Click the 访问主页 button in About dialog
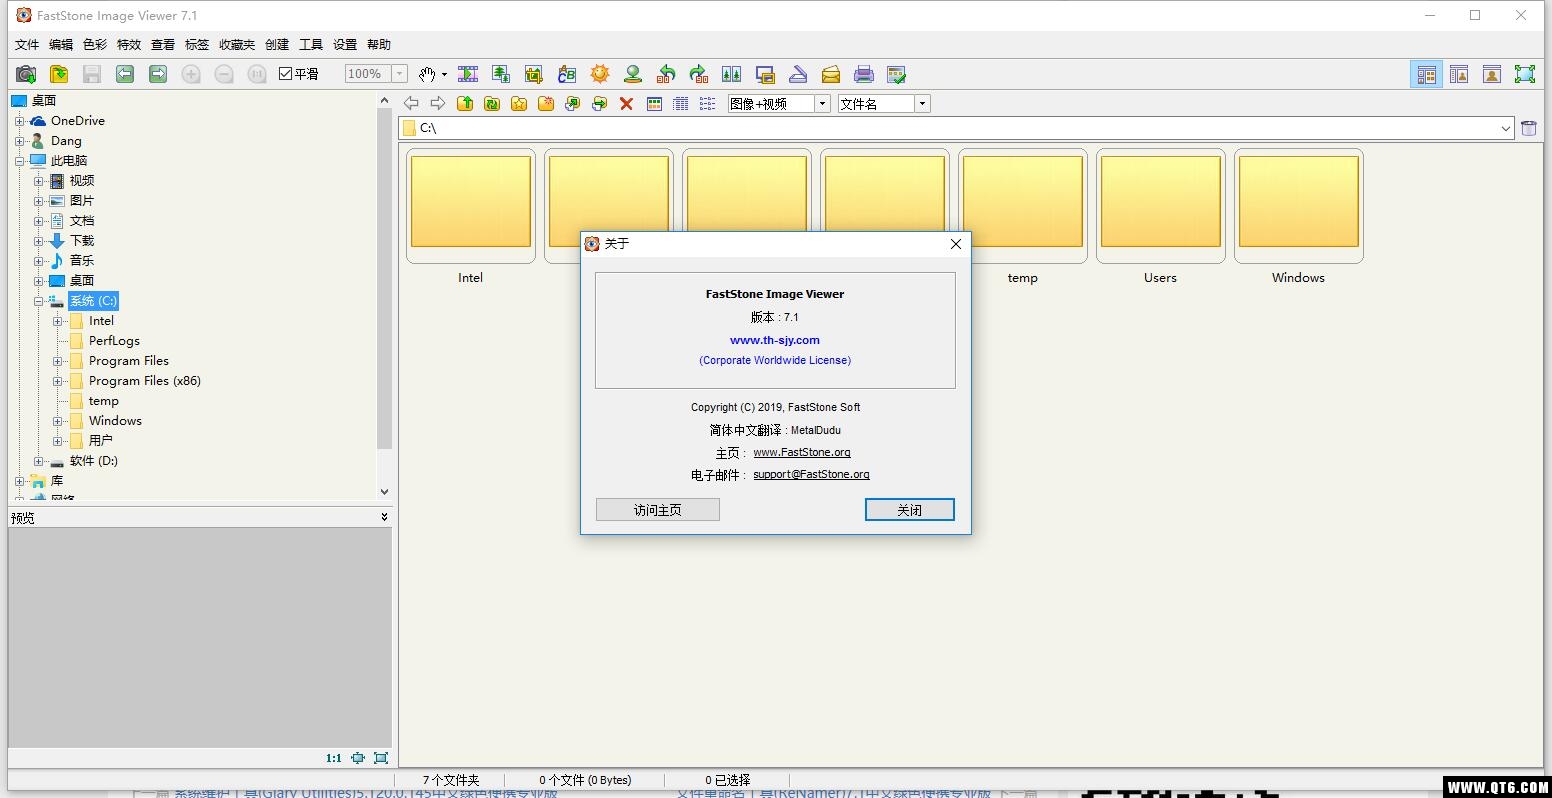1552x798 pixels. (x=658, y=510)
